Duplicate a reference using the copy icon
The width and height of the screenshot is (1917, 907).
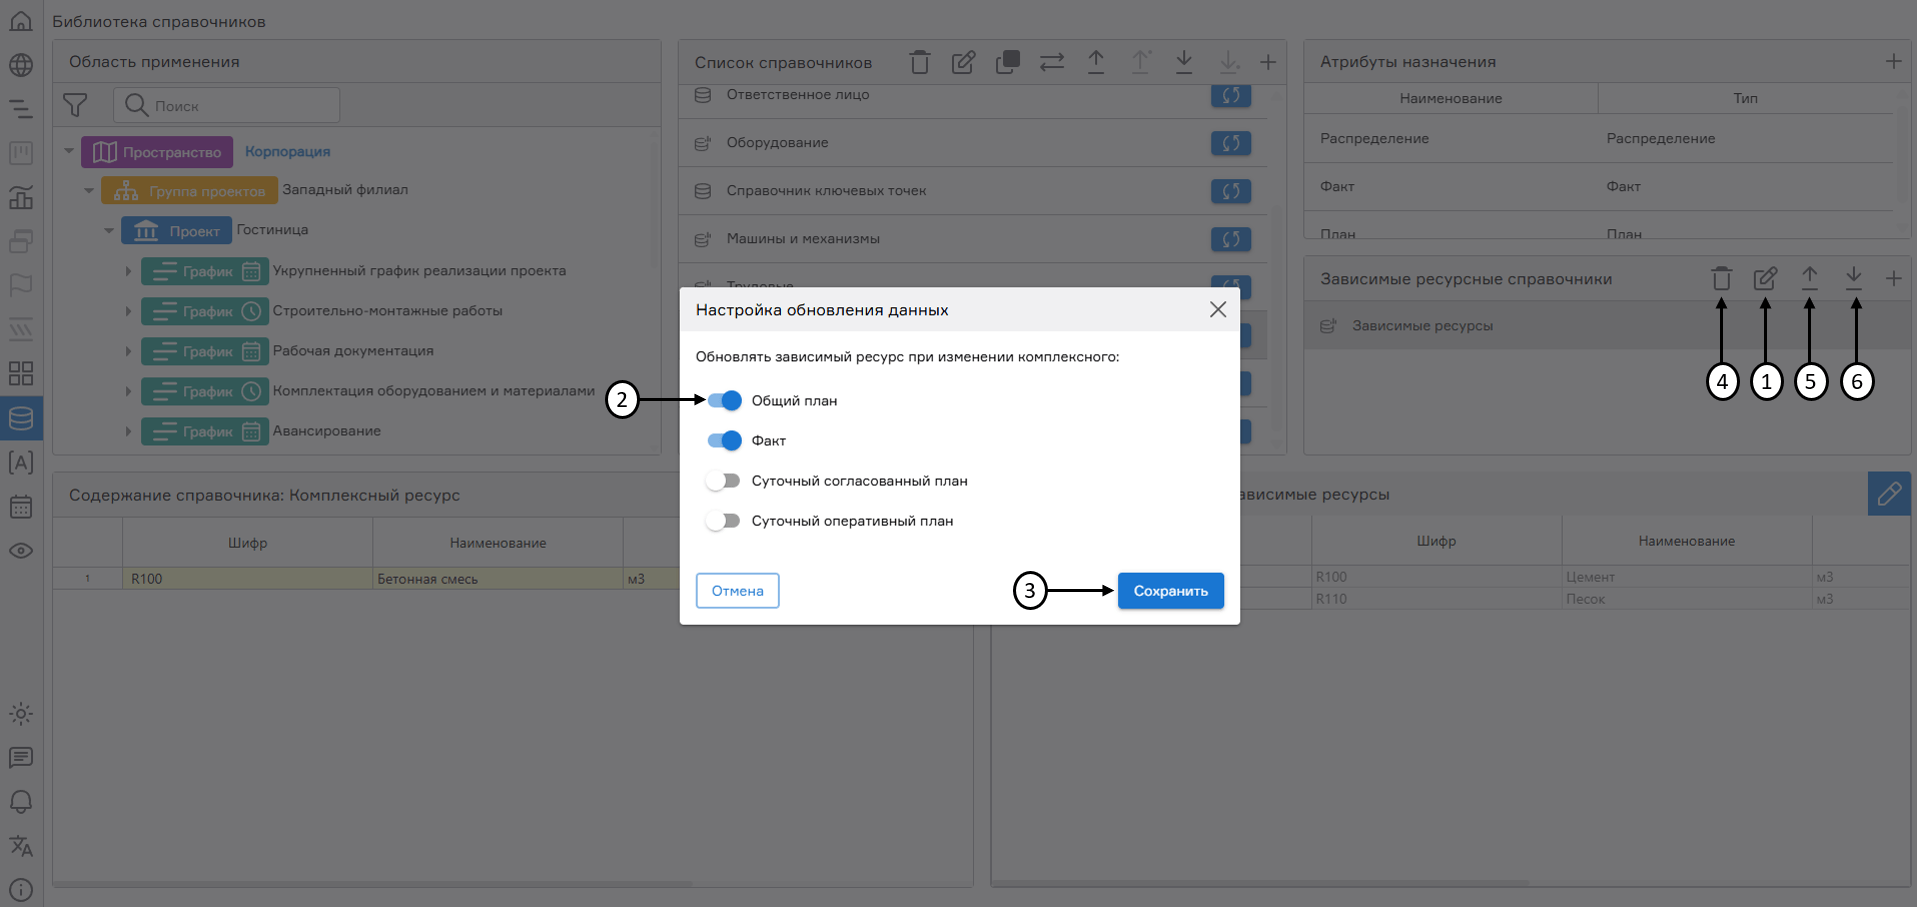[1007, 61]
